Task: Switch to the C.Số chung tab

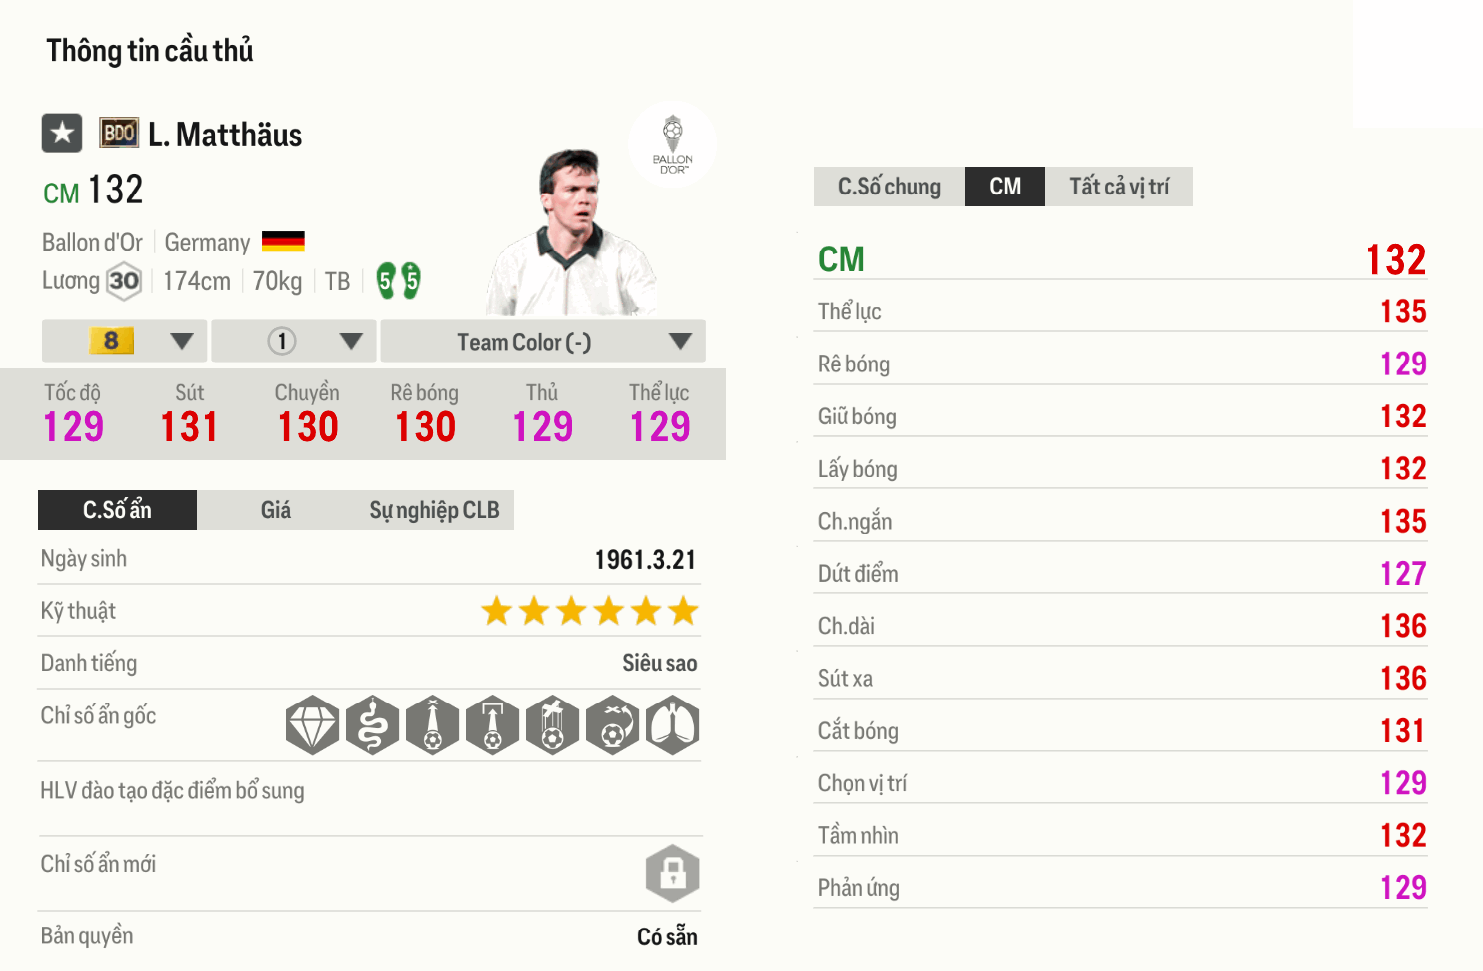Action: point(889,187)
